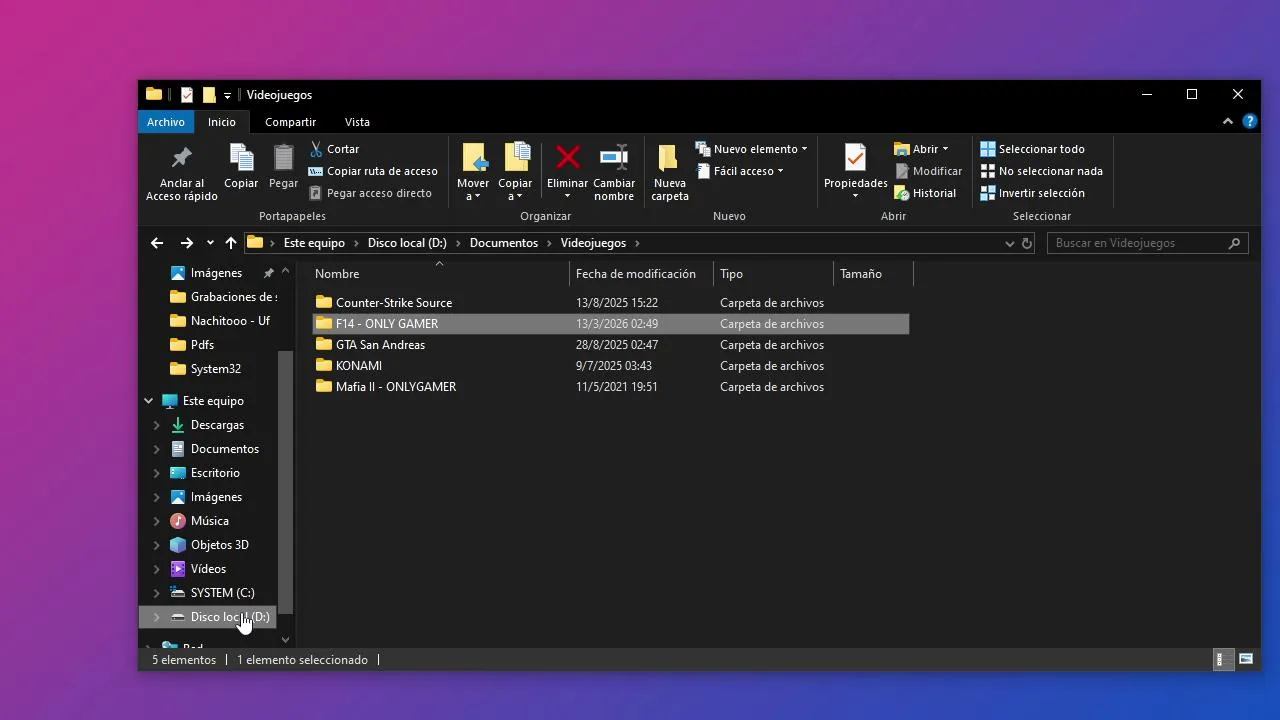
Task: Expand the Descargas tree node
Action: (x=157, y=425)
